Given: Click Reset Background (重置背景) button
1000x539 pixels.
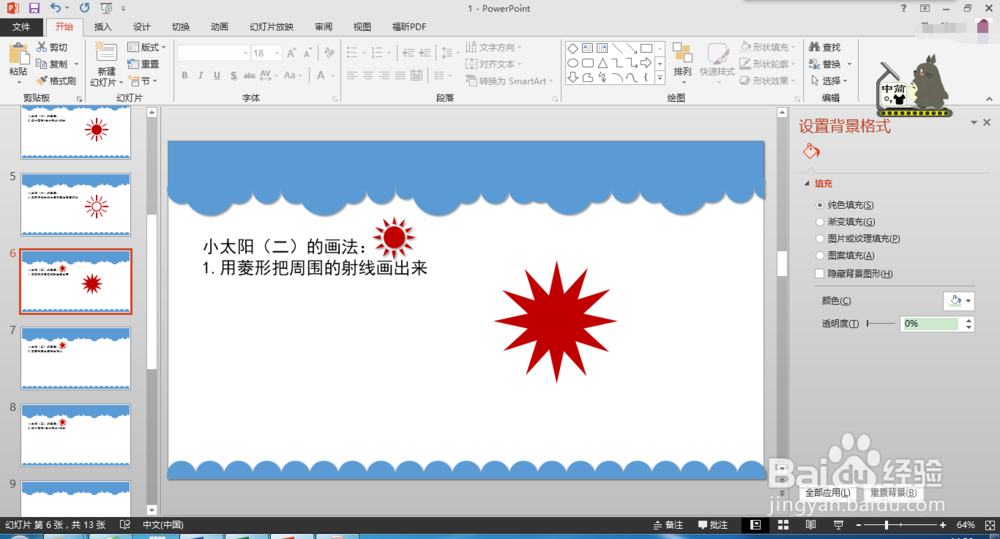Looking at the screenshot, I should pyautogui.click(x=893, y=492).
